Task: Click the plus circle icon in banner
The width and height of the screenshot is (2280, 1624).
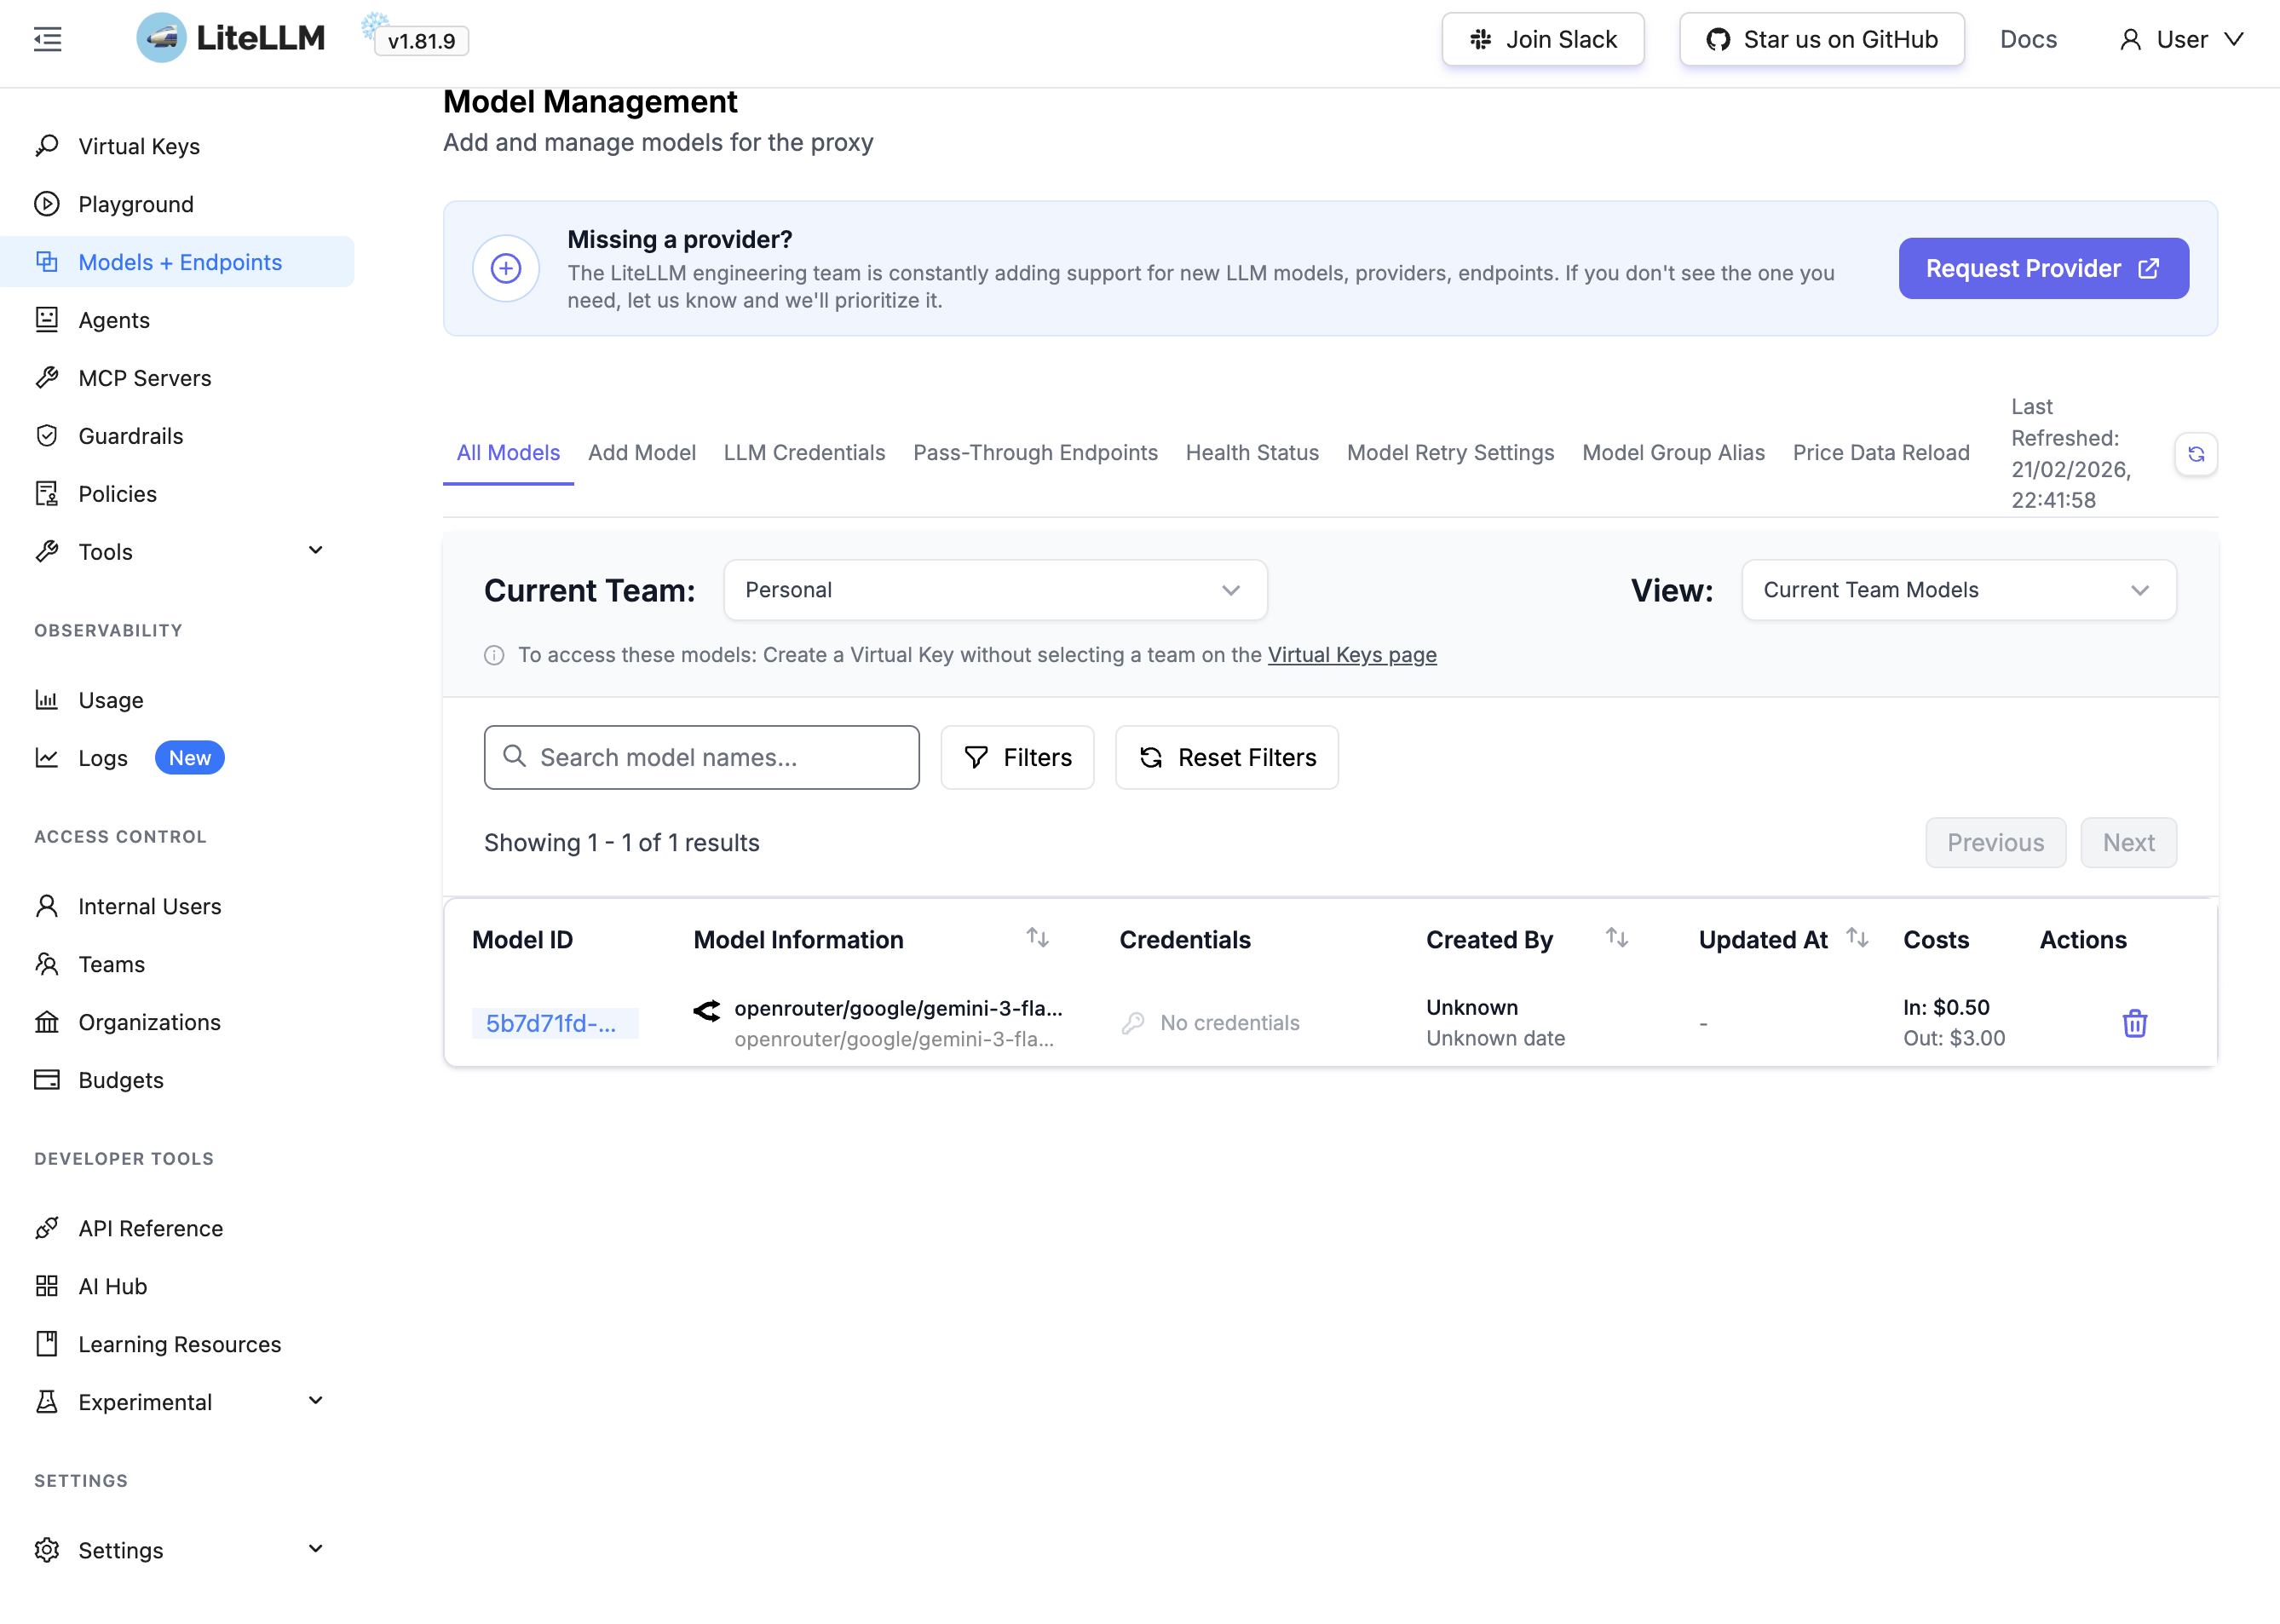Action: [506, 268]
